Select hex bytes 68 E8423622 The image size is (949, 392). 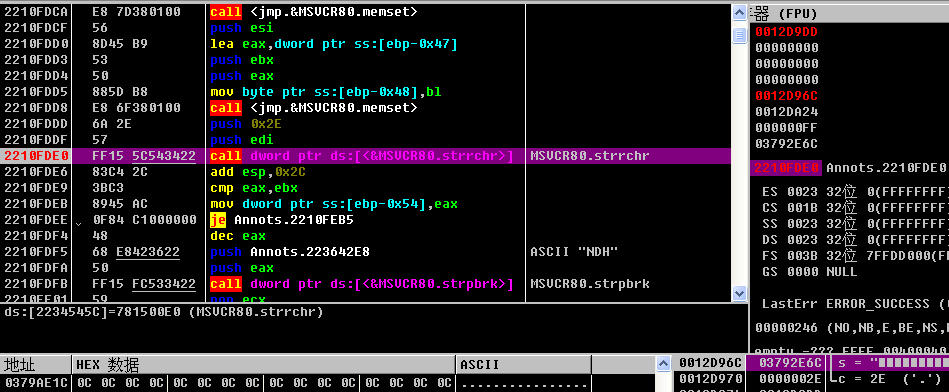click(136, 252)
